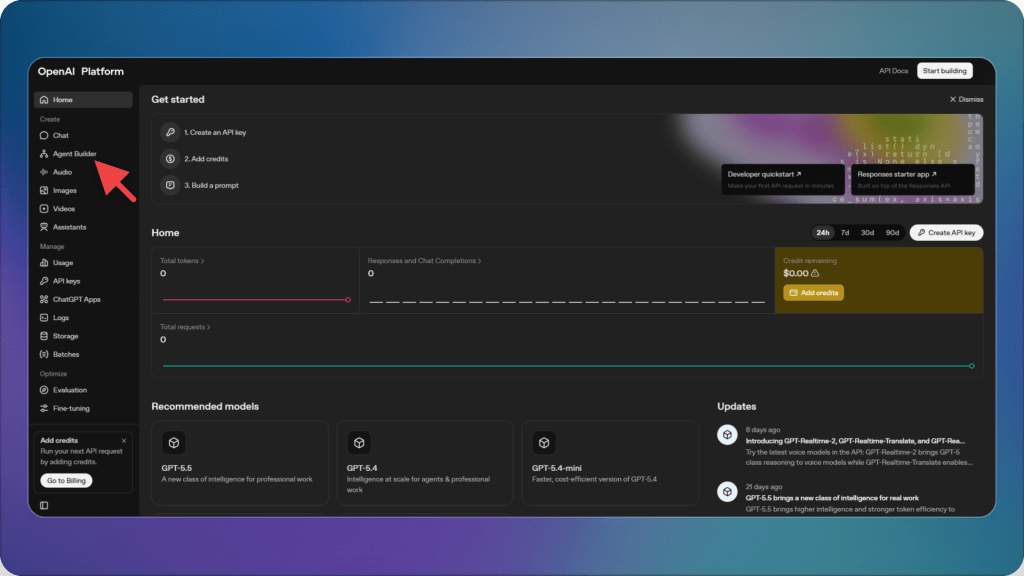Viewport: 1024px width, 576px height.
Task: Open the GPT-5.5 brings a new class update
Action: [x=832, y=498]
